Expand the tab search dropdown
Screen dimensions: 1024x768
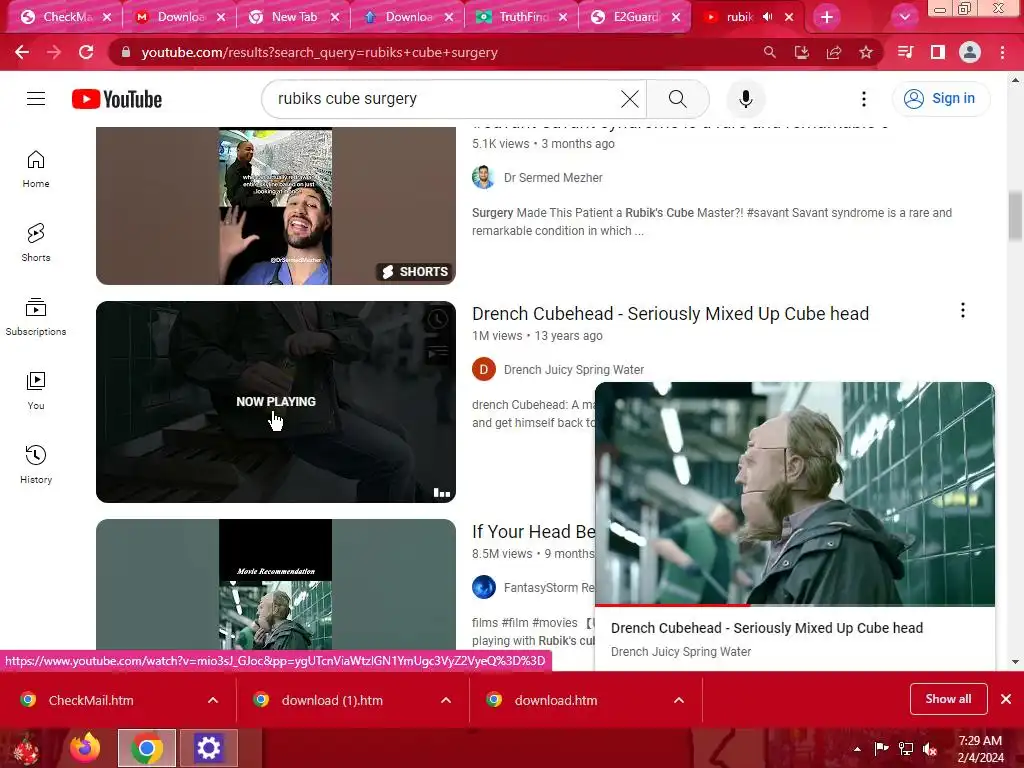point(904,17)
